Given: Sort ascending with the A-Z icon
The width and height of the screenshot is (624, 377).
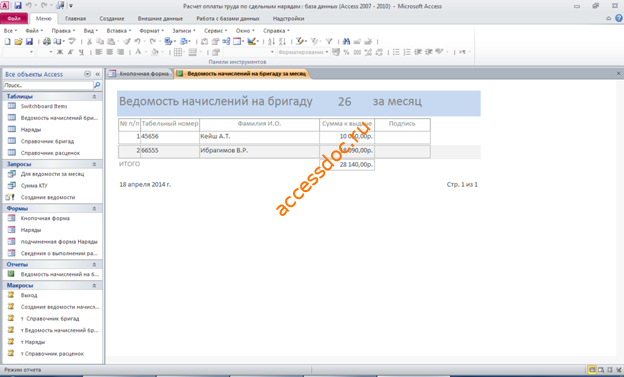Looking at the screenshot, I should pos(271,41).
